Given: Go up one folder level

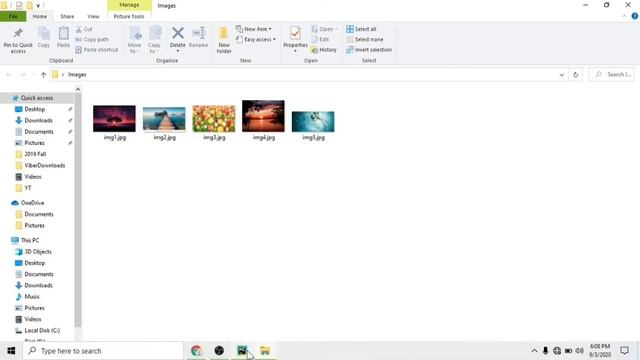Looking at the screenshot, I should (x=44, y=75).
